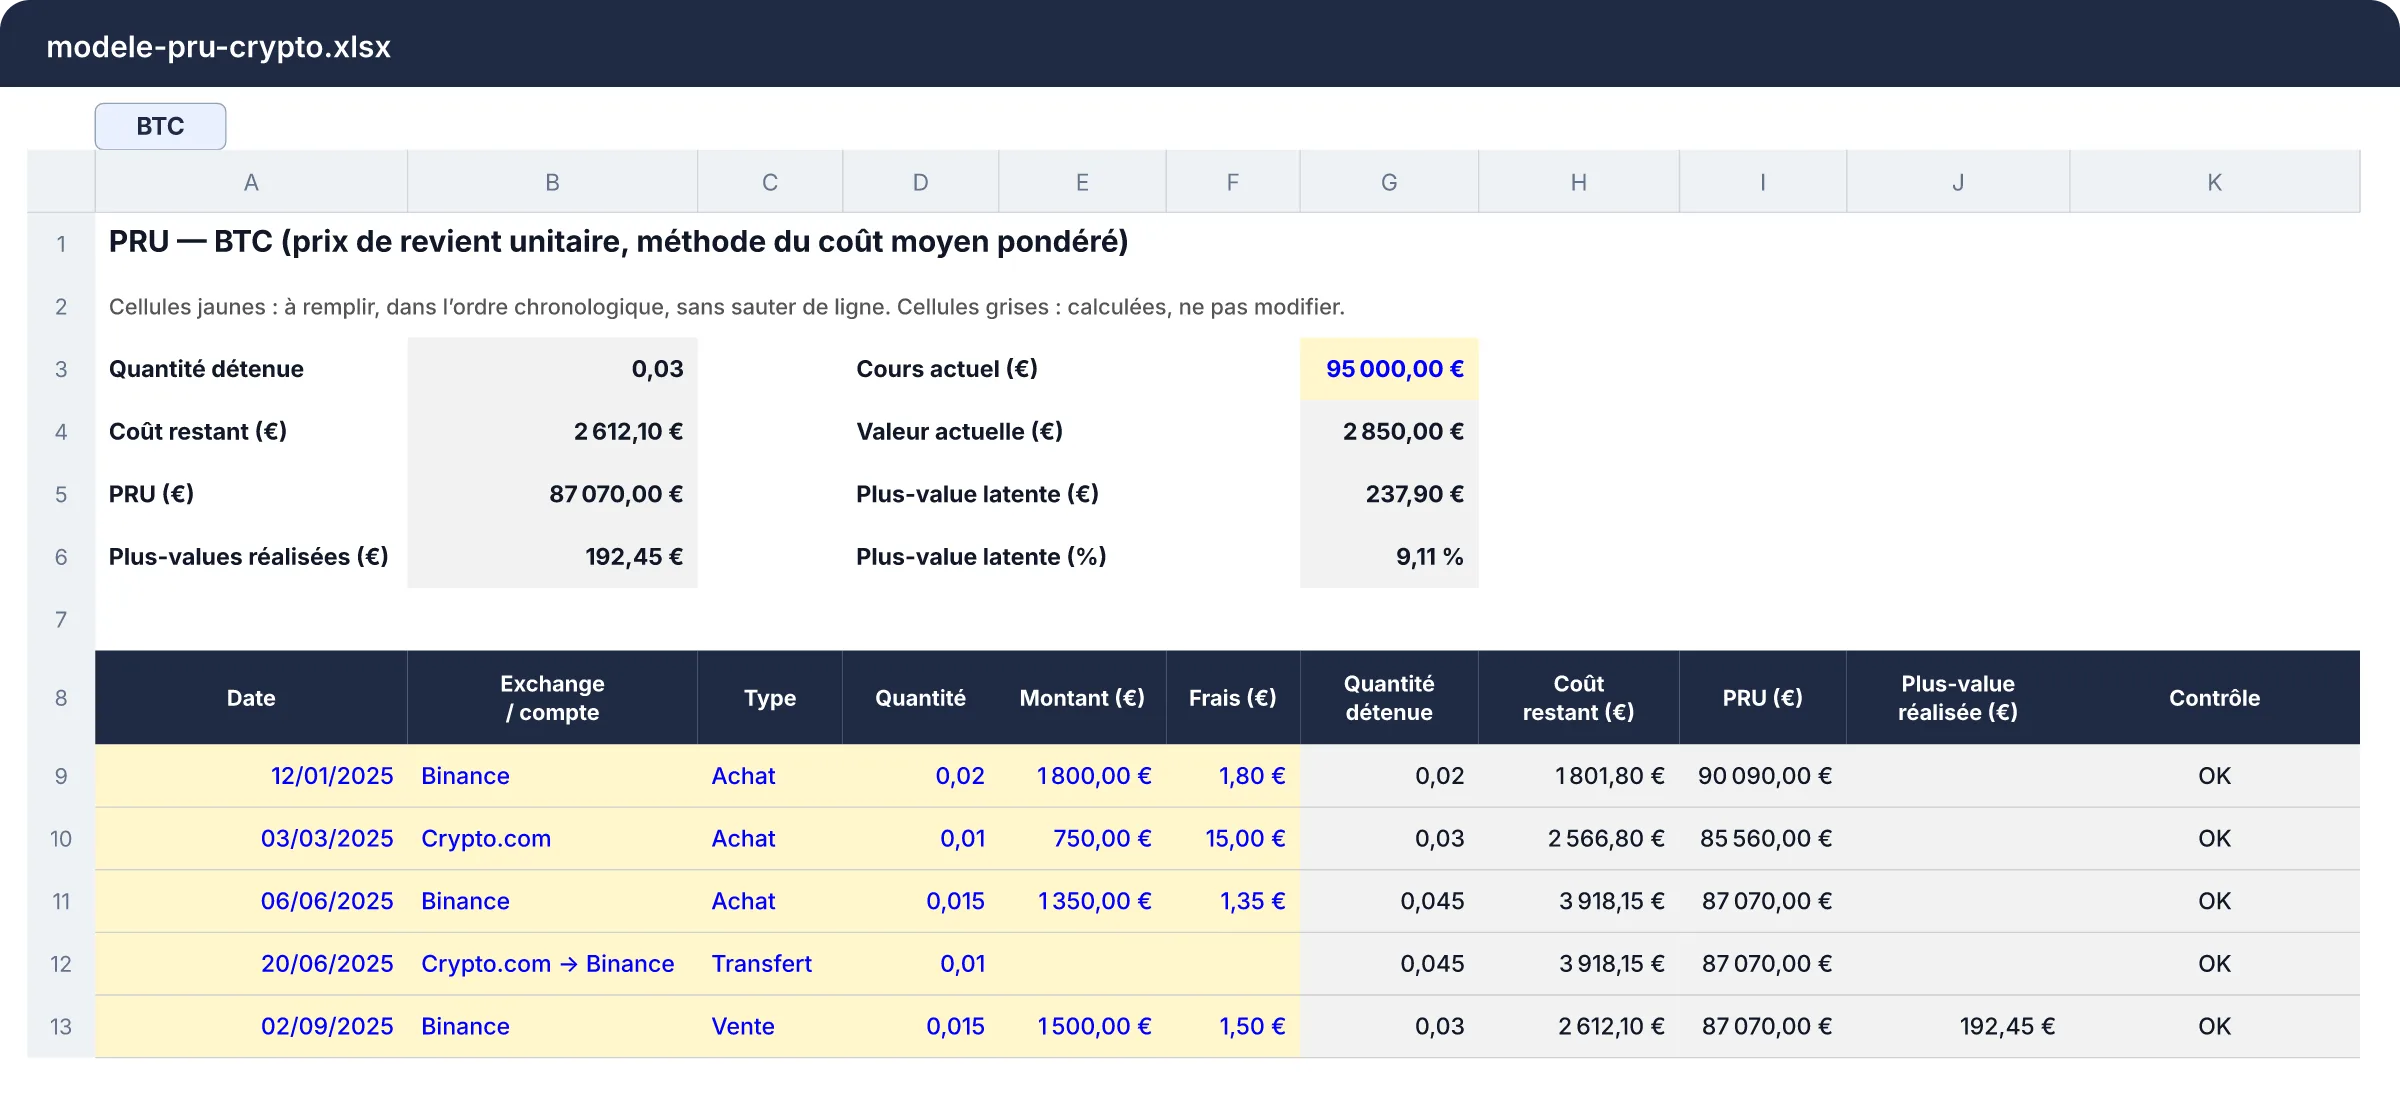Open the BTC sheet tab
2400x1112 pixels.
[x=160, y=126]
